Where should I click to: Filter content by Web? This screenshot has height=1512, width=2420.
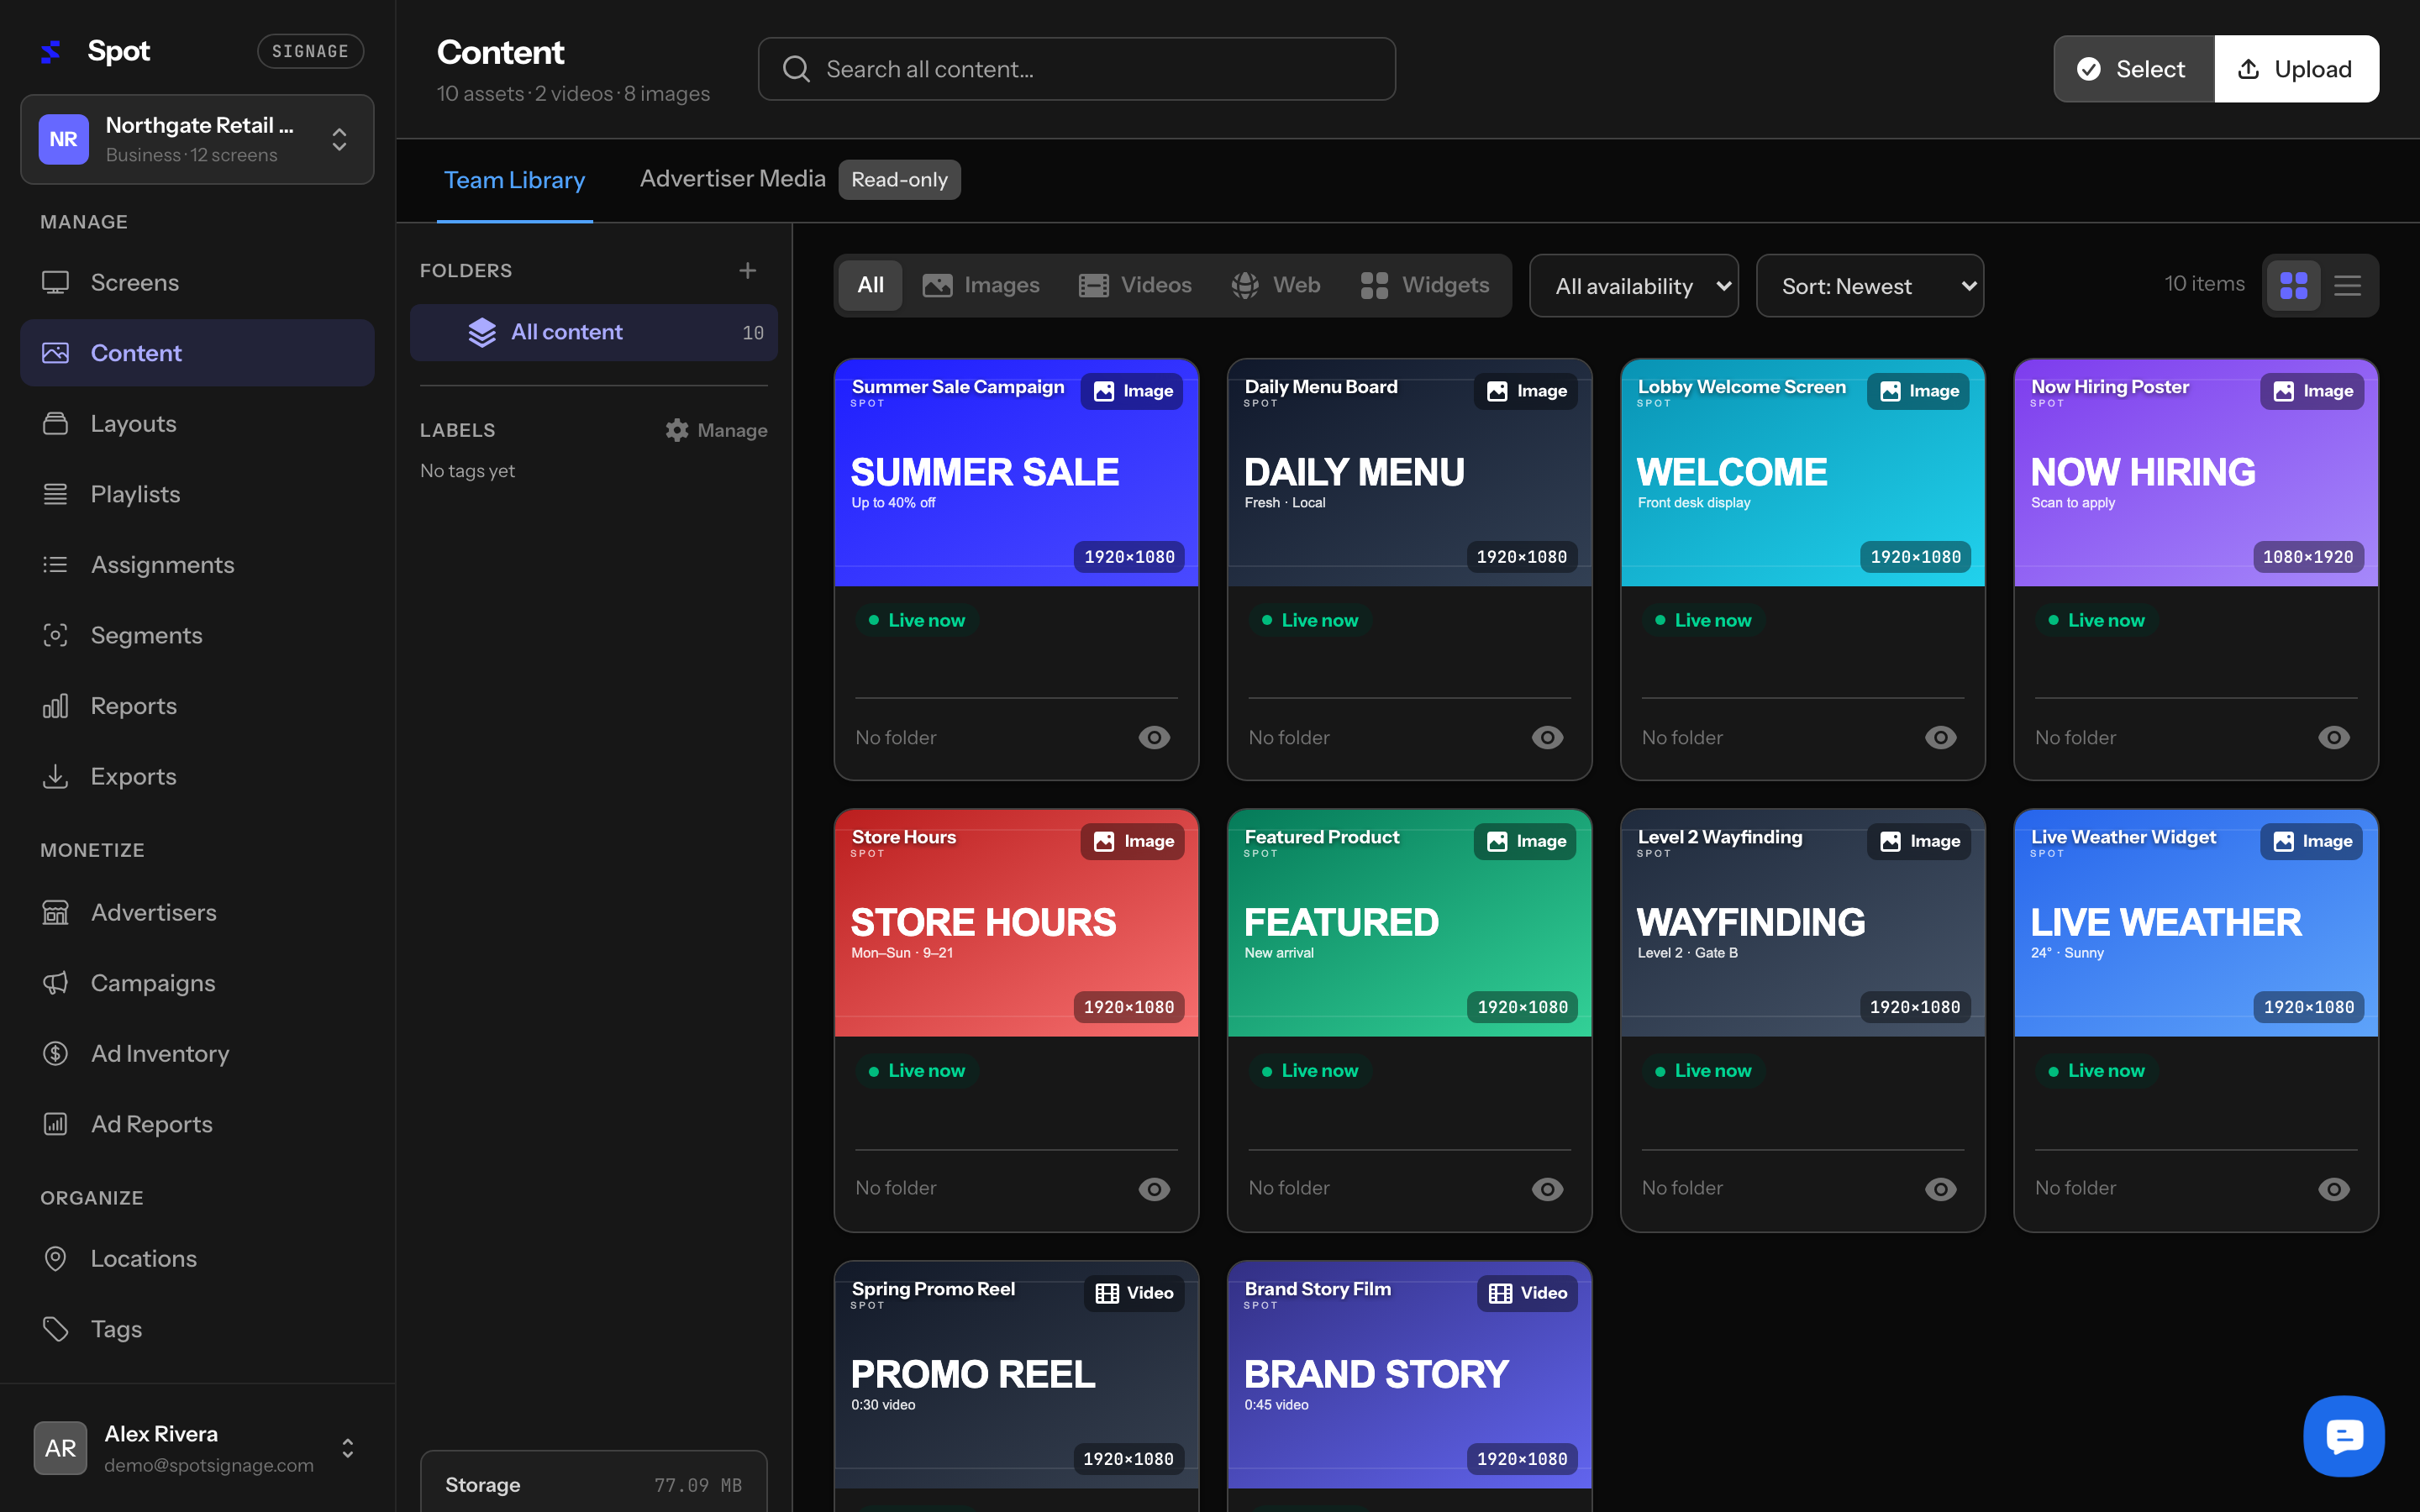pos(1276,285)
